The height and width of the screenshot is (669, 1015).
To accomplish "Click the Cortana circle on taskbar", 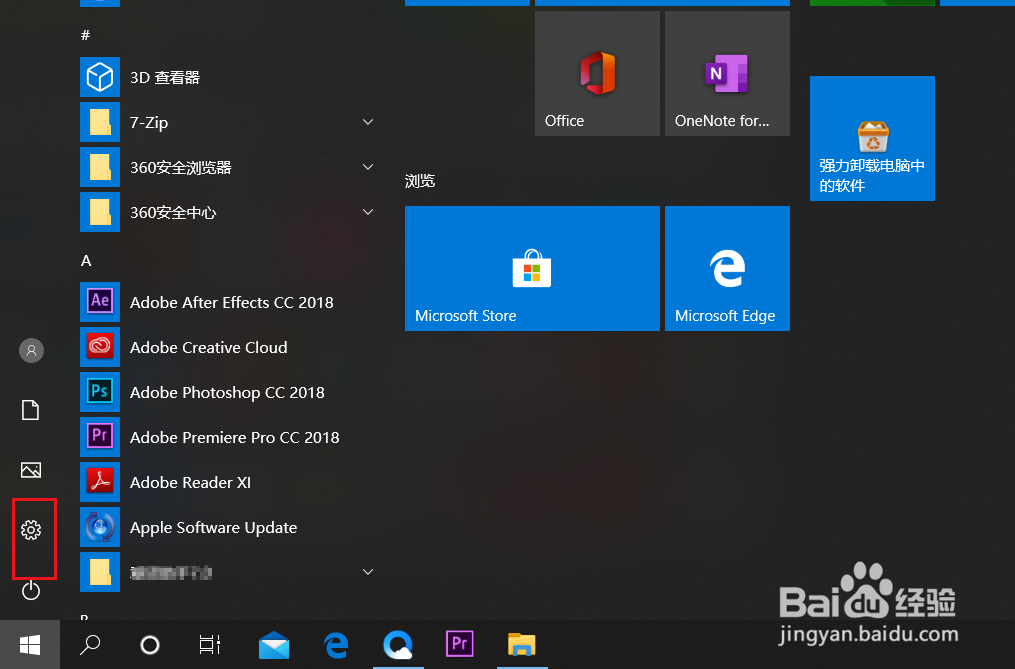I will 150,644.
